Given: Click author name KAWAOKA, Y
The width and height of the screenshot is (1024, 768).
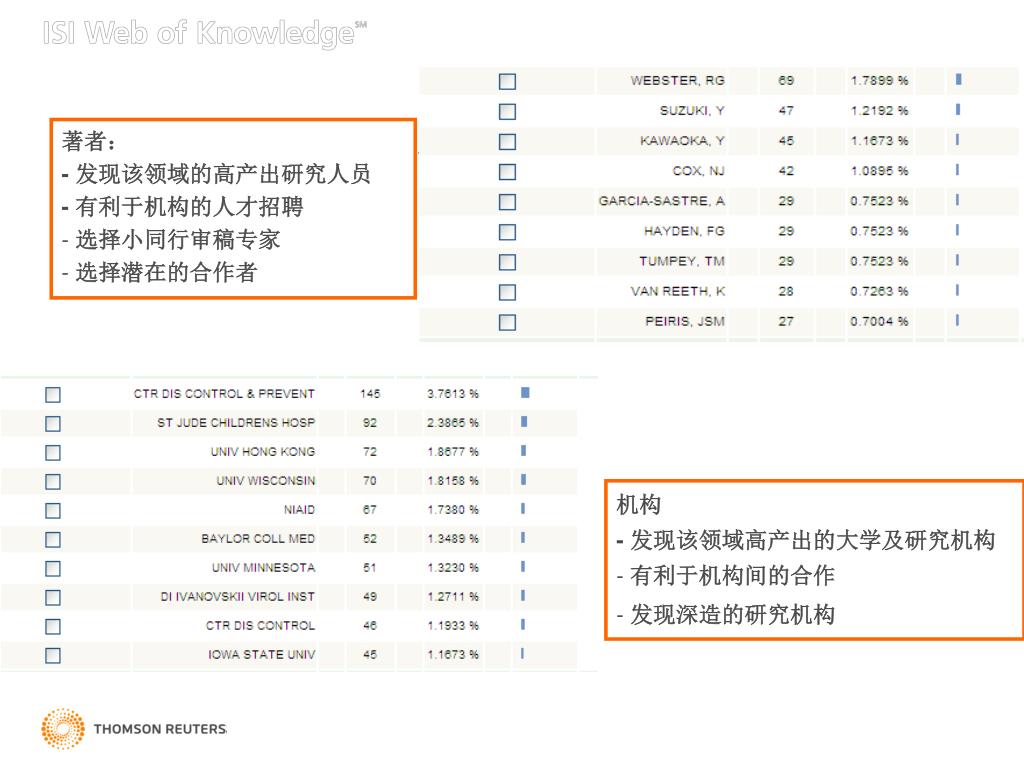Looking at the screenshot, I should coord(682,140).
